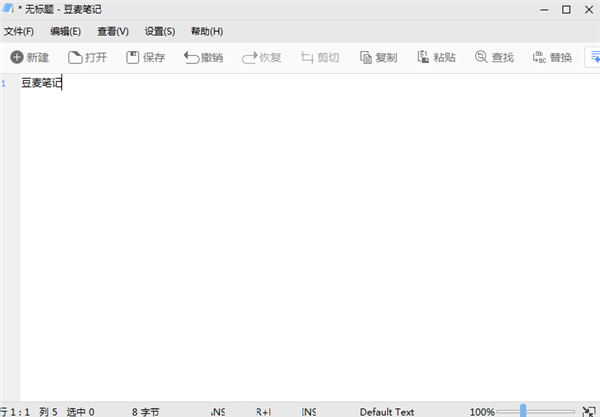The image size is (600, 417).
Task: Open the 文件(F) menu
Action: click(19, 31)
